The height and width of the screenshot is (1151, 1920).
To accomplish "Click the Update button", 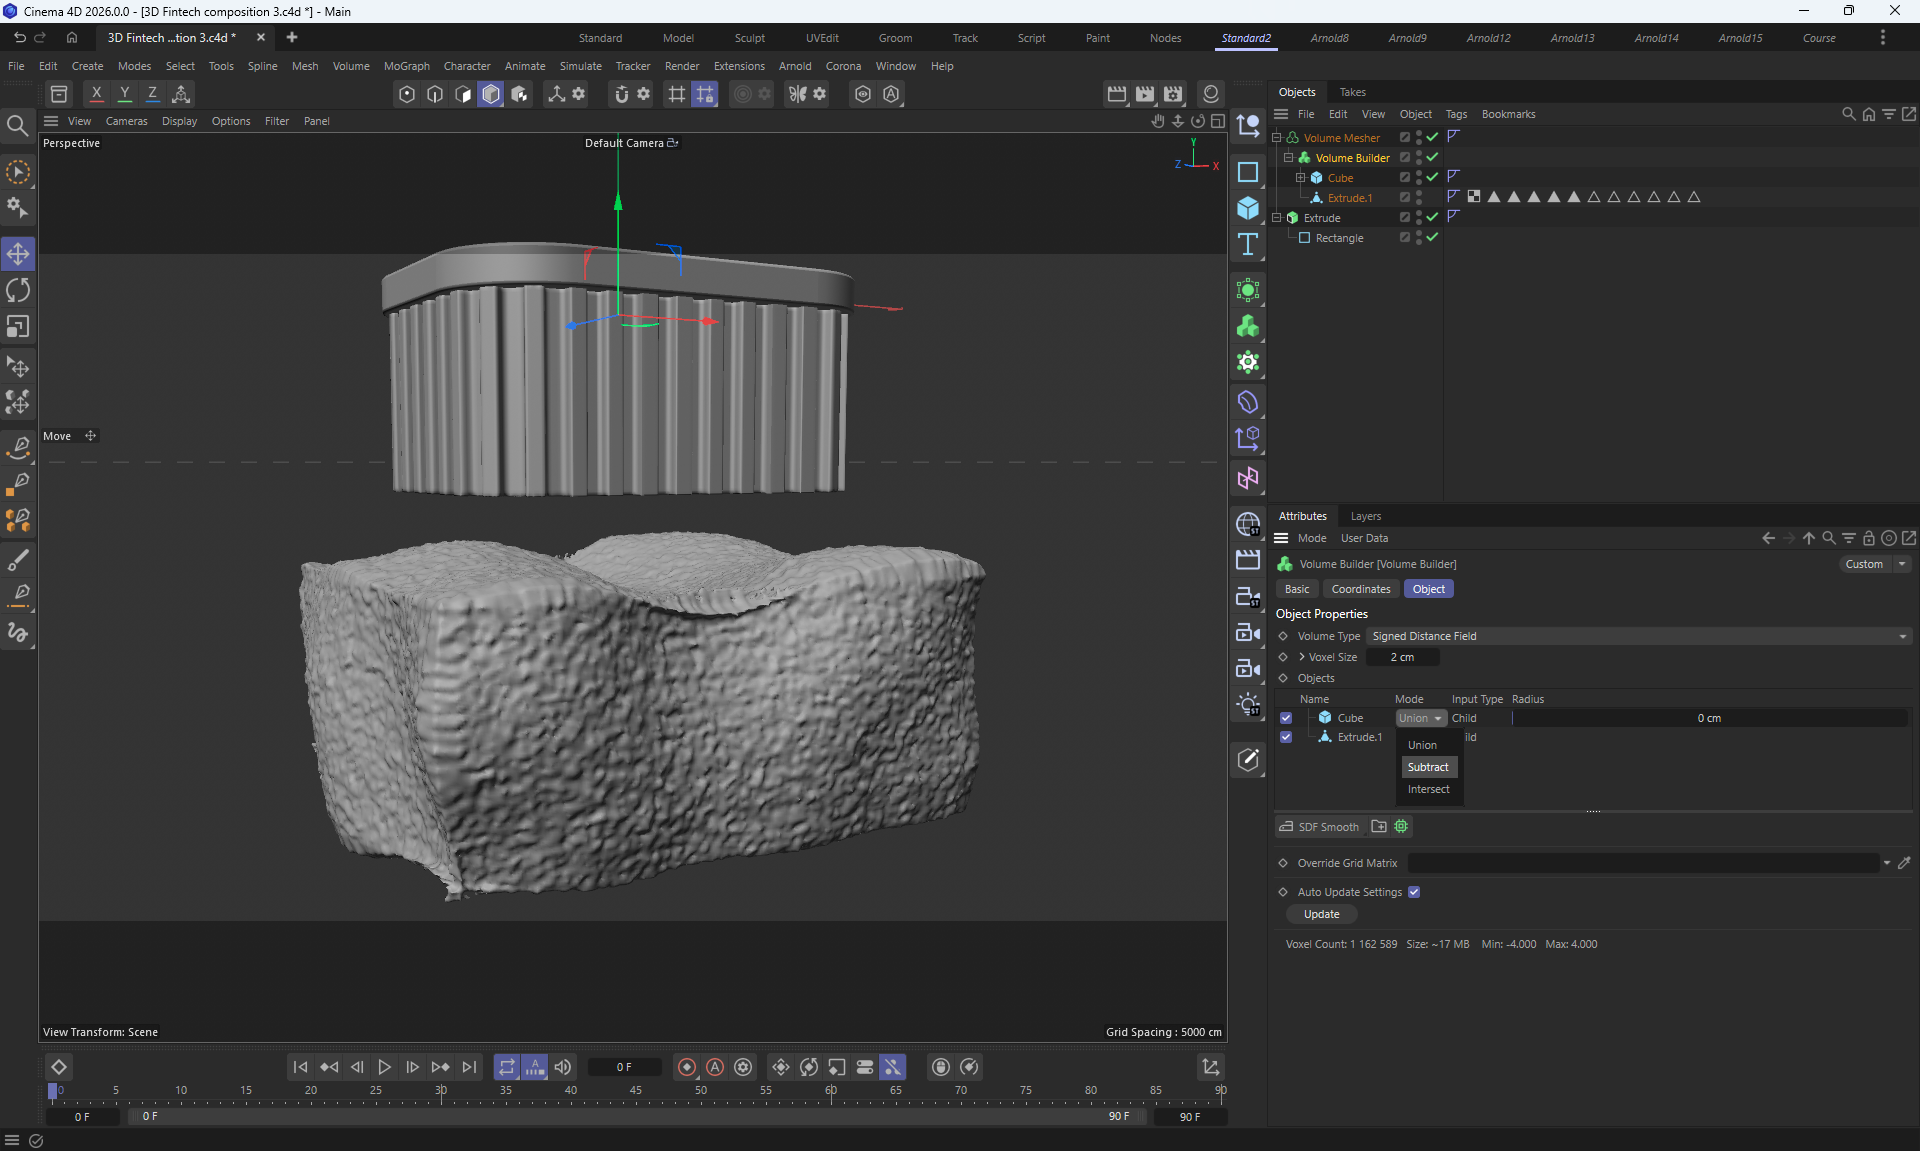I will [x=1321, y=914].
